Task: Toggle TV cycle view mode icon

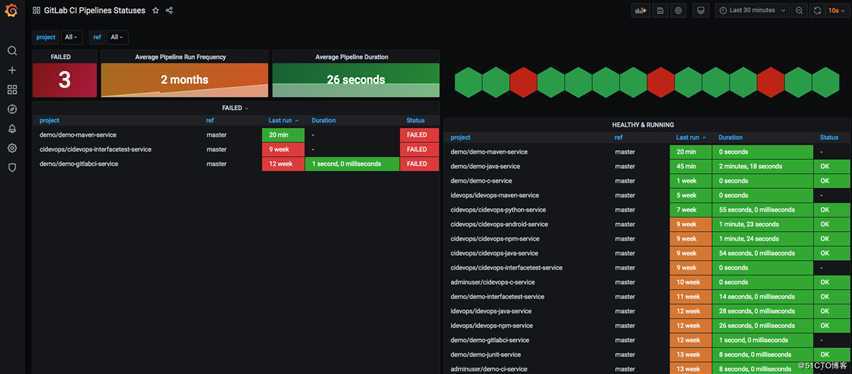Action: pos(701,10)
